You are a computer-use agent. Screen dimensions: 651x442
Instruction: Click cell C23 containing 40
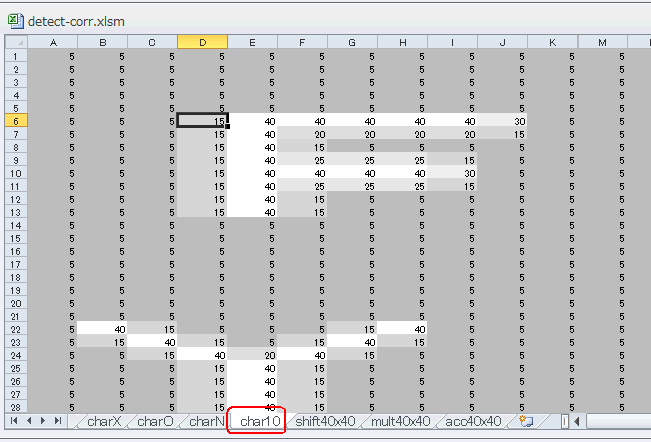pos(152,342)
